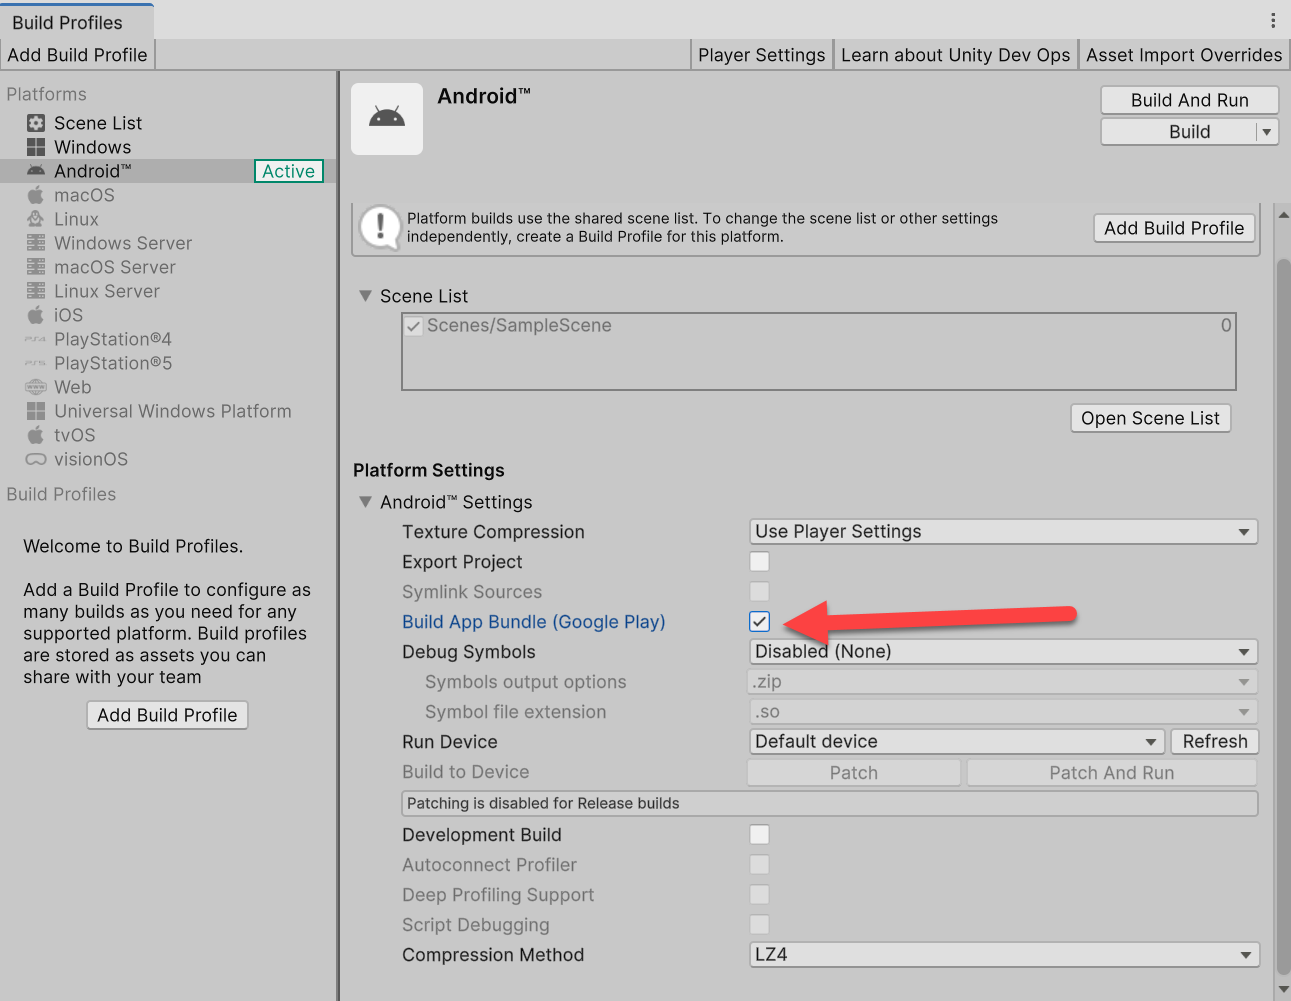The image size is (1291, 1001).
Task: Open the Debug Symbols dropdown
Action: [1003, 652]
